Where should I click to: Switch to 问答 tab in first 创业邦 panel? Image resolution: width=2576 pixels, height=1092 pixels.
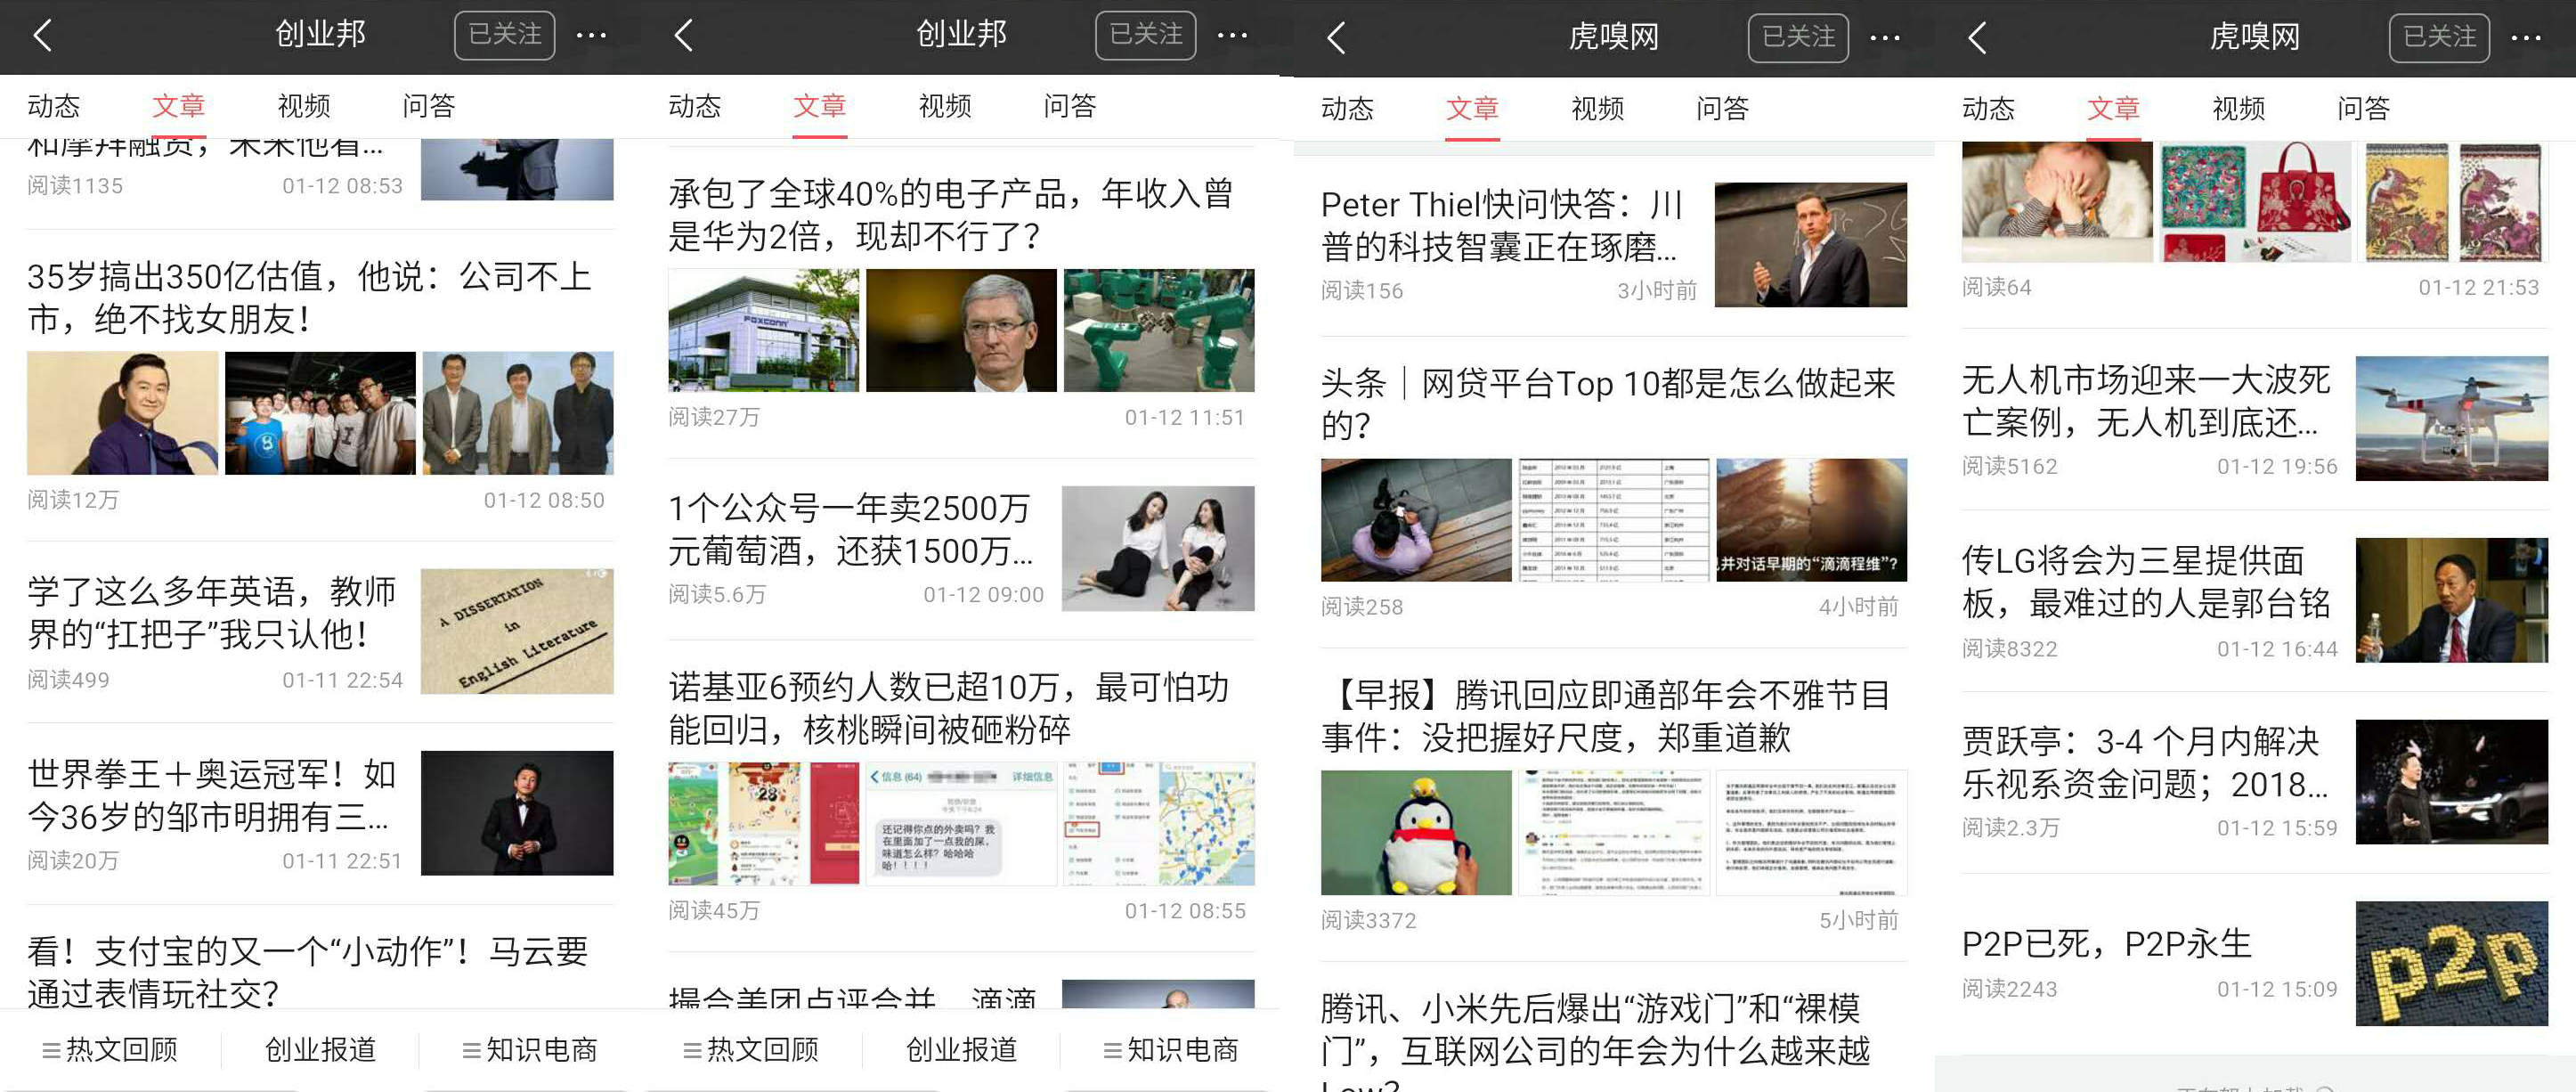tap(429, 106)
